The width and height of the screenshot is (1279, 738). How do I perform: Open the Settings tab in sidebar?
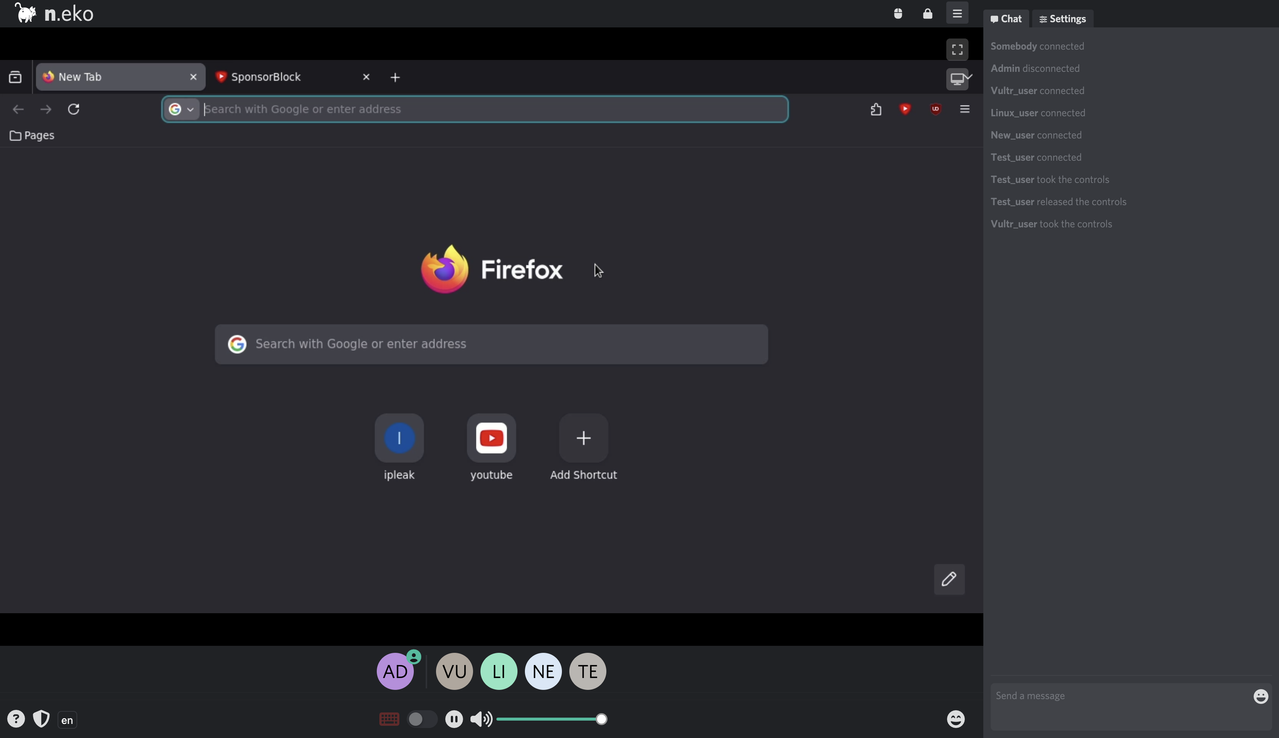pyautogui.click(x=1062, y=18)
